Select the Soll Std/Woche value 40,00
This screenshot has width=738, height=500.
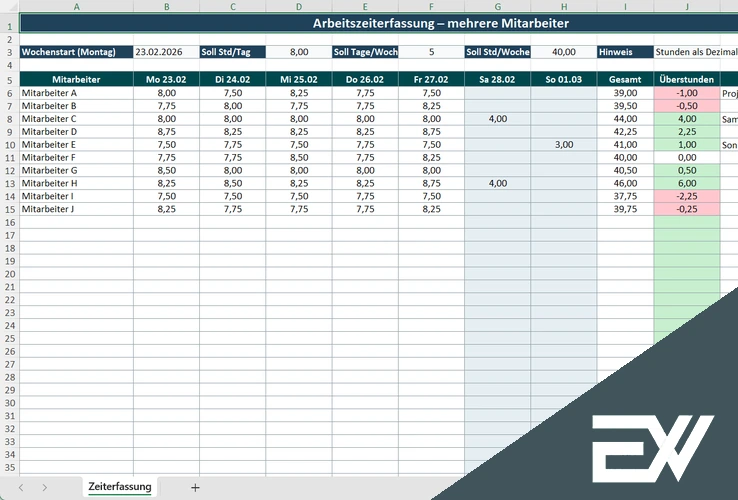563,52
